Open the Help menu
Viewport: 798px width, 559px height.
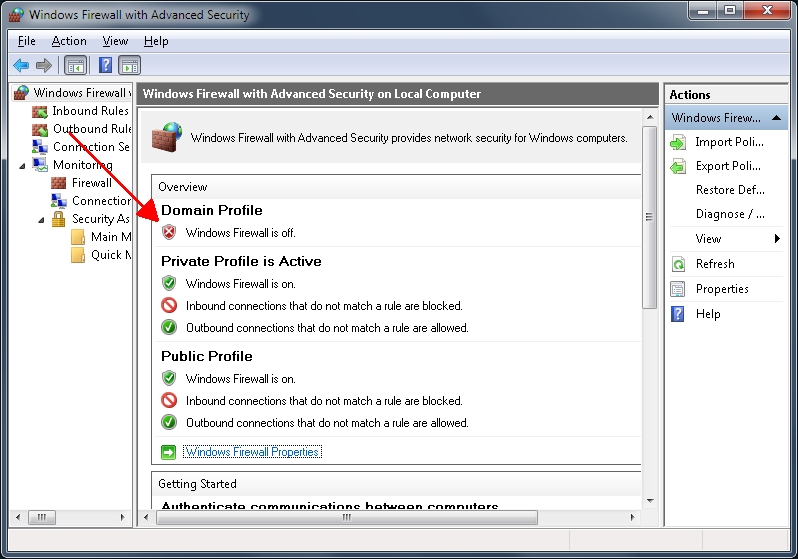tap(156, 41)
